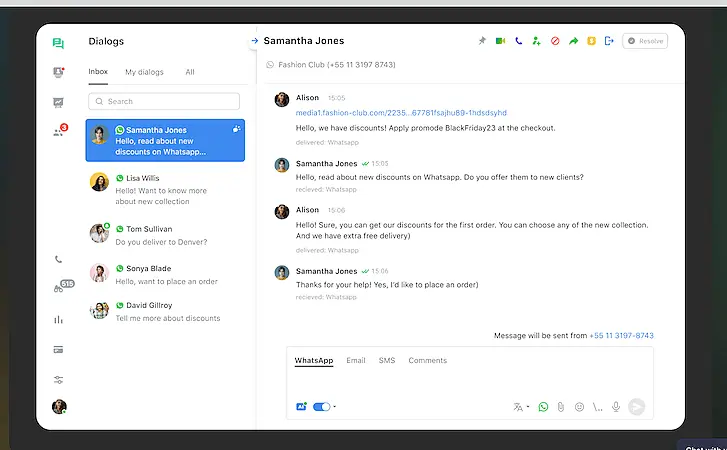Click Alison's avatar on the 15:05 message
This screenshot has height=450, width=727.
[282, 99]
